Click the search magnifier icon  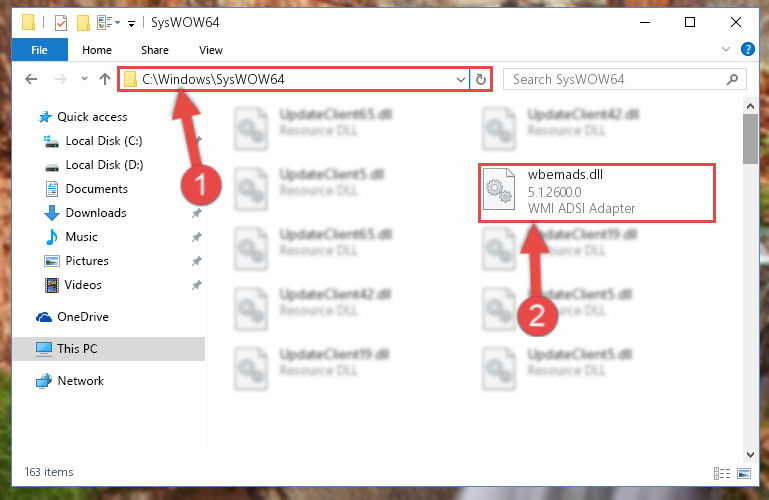[x=732, y=79]
